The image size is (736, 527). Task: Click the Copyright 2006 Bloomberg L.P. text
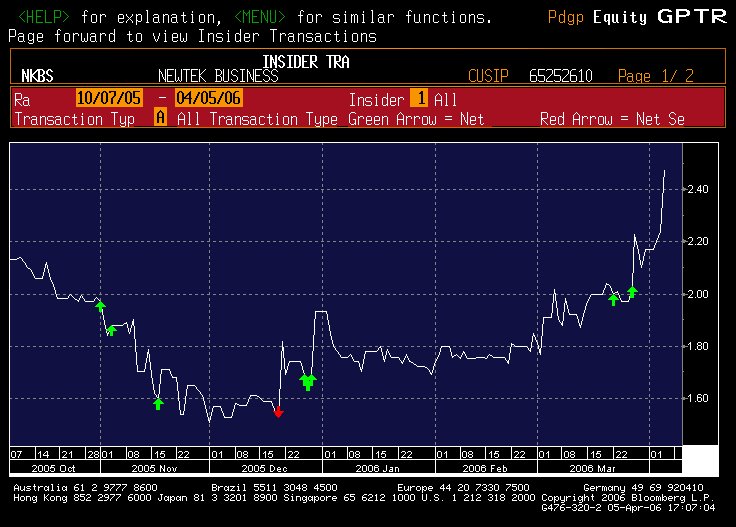tap(628, 497)
